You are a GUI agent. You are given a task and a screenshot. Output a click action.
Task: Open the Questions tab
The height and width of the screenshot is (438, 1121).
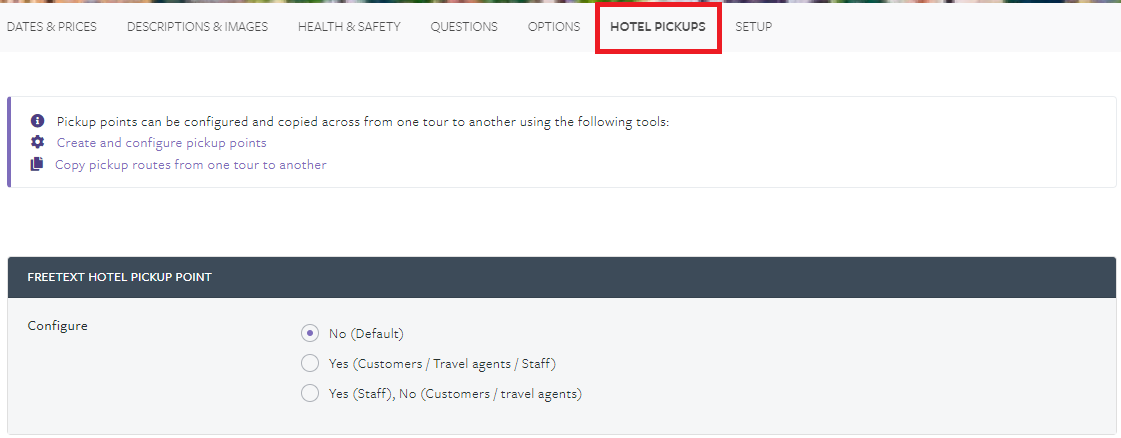[464, 27]
